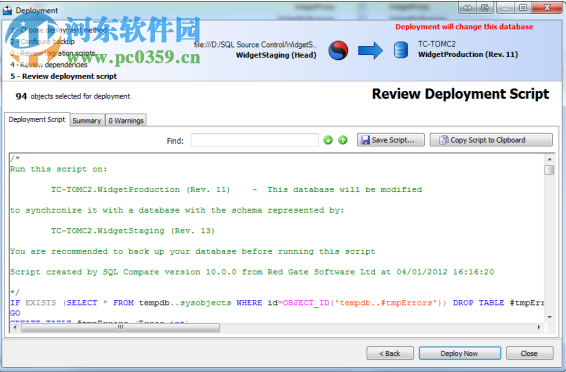The height and width of the screenshot is (372, 566).
Task: Close the Deployment window with red X
Action: (547, 8)
